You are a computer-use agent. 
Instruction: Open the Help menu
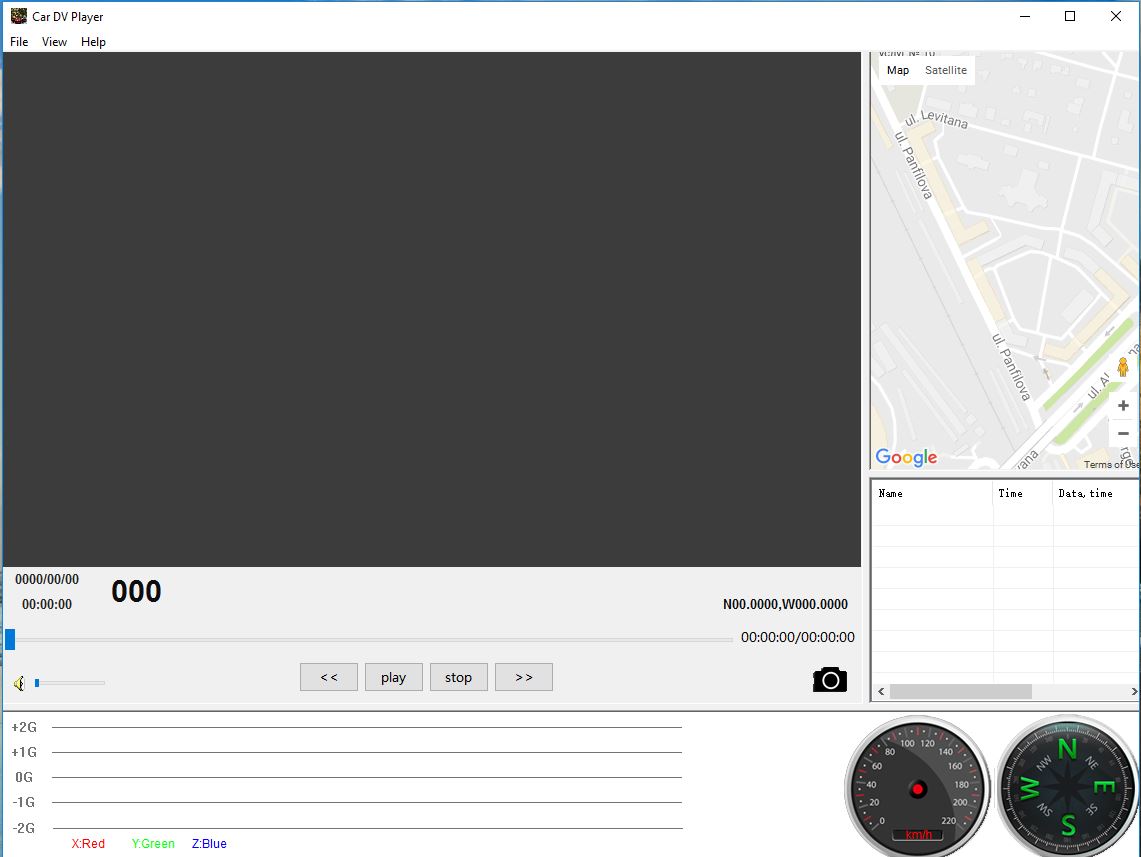(93, 42)
